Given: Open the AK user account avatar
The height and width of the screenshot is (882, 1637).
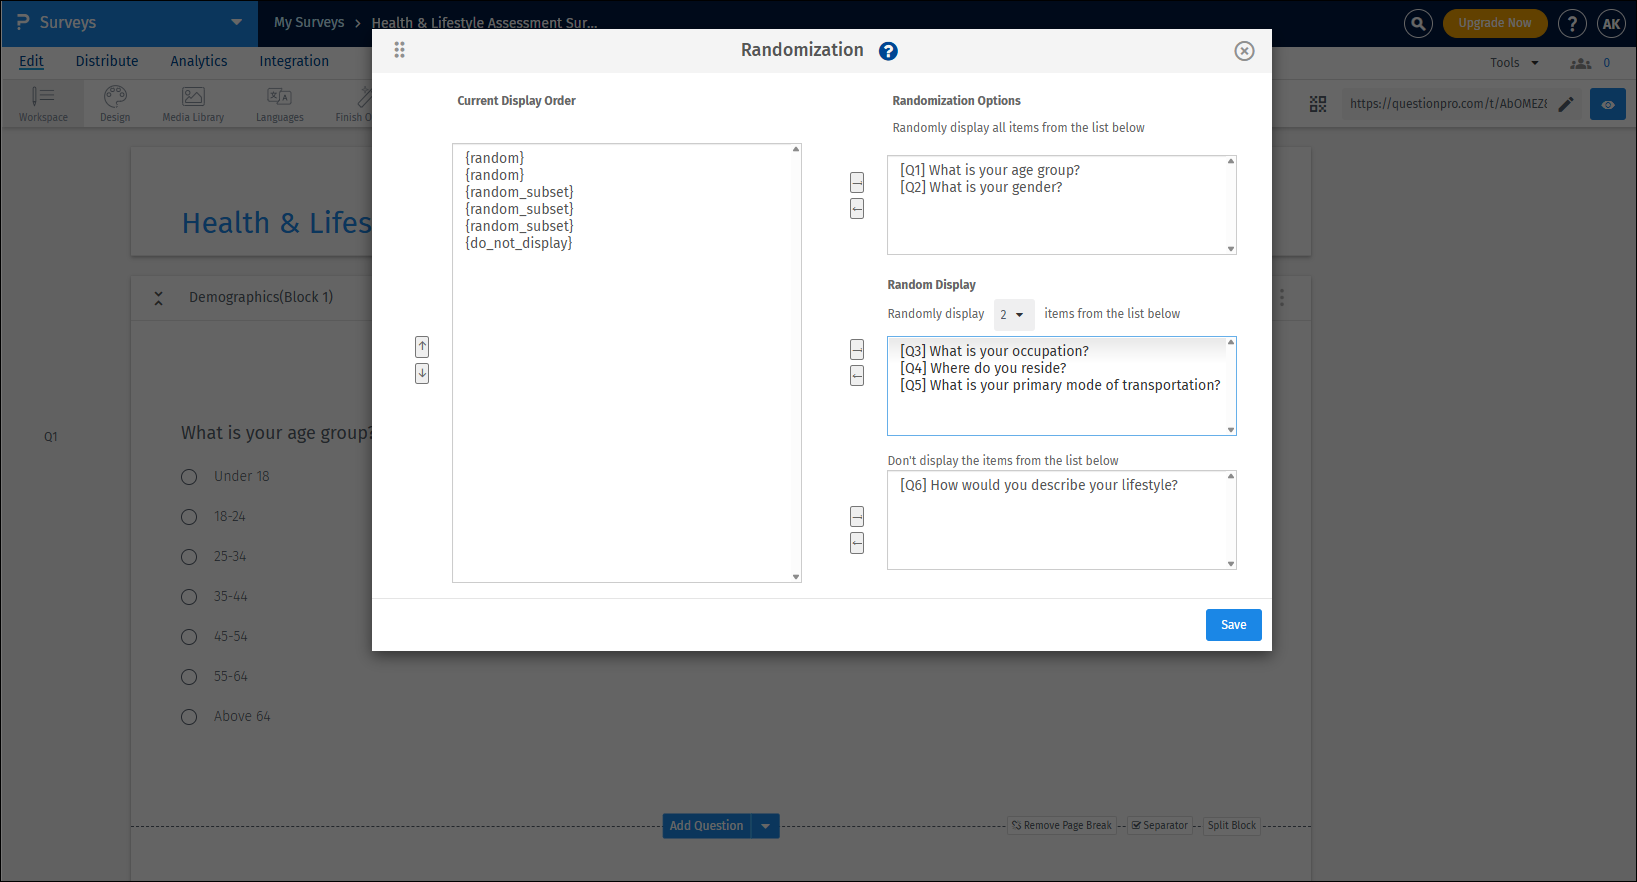Looking at the screenshot, I should click(1611, 23).
